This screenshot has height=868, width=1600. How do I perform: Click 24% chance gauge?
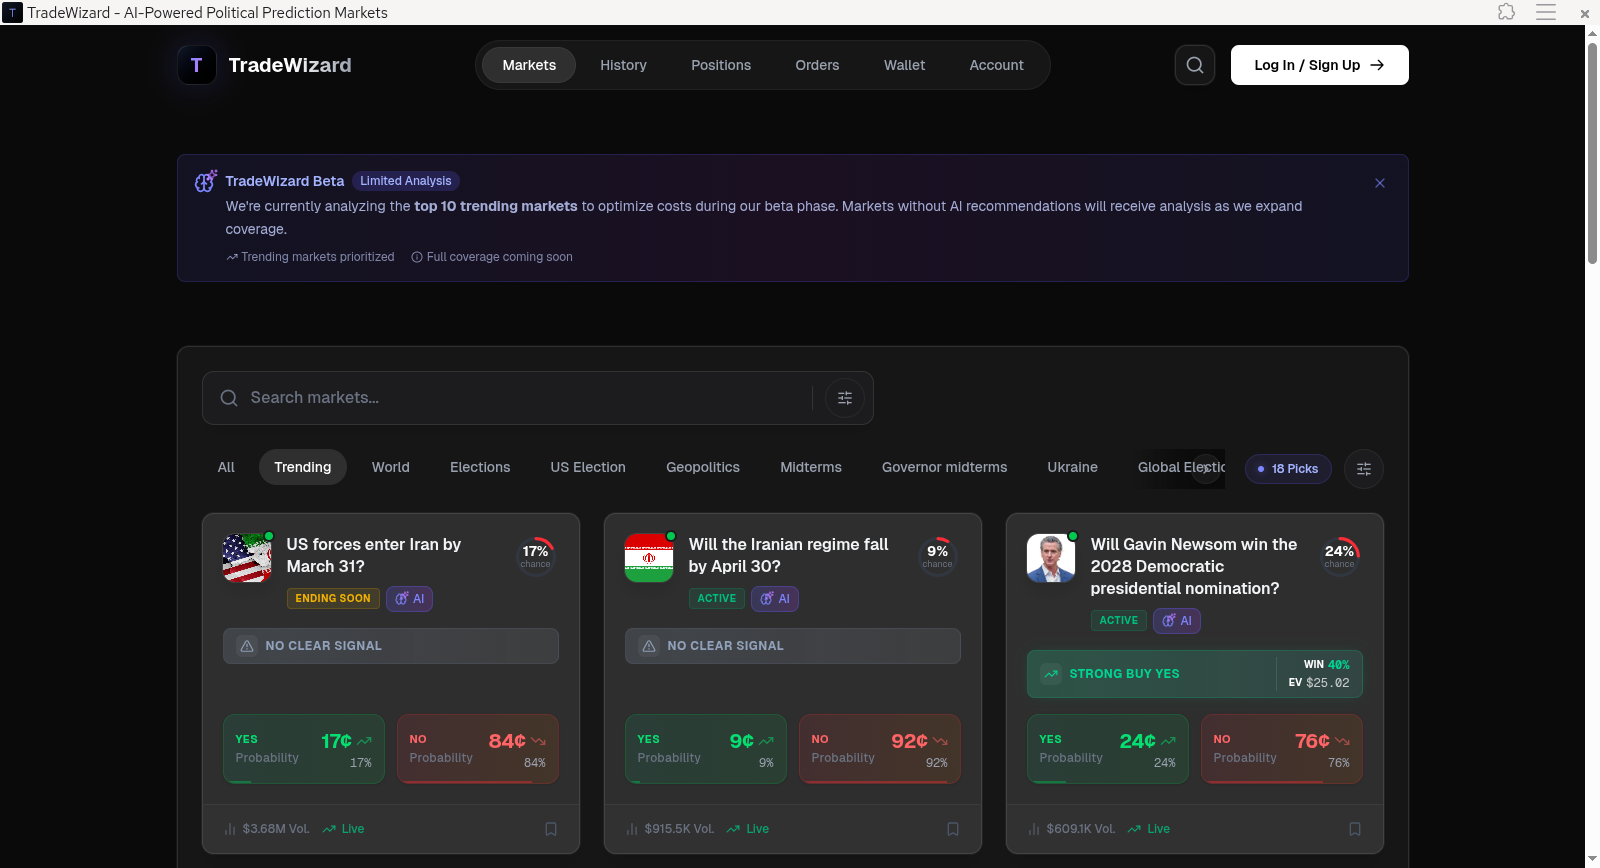click(x=1340, y=556)
